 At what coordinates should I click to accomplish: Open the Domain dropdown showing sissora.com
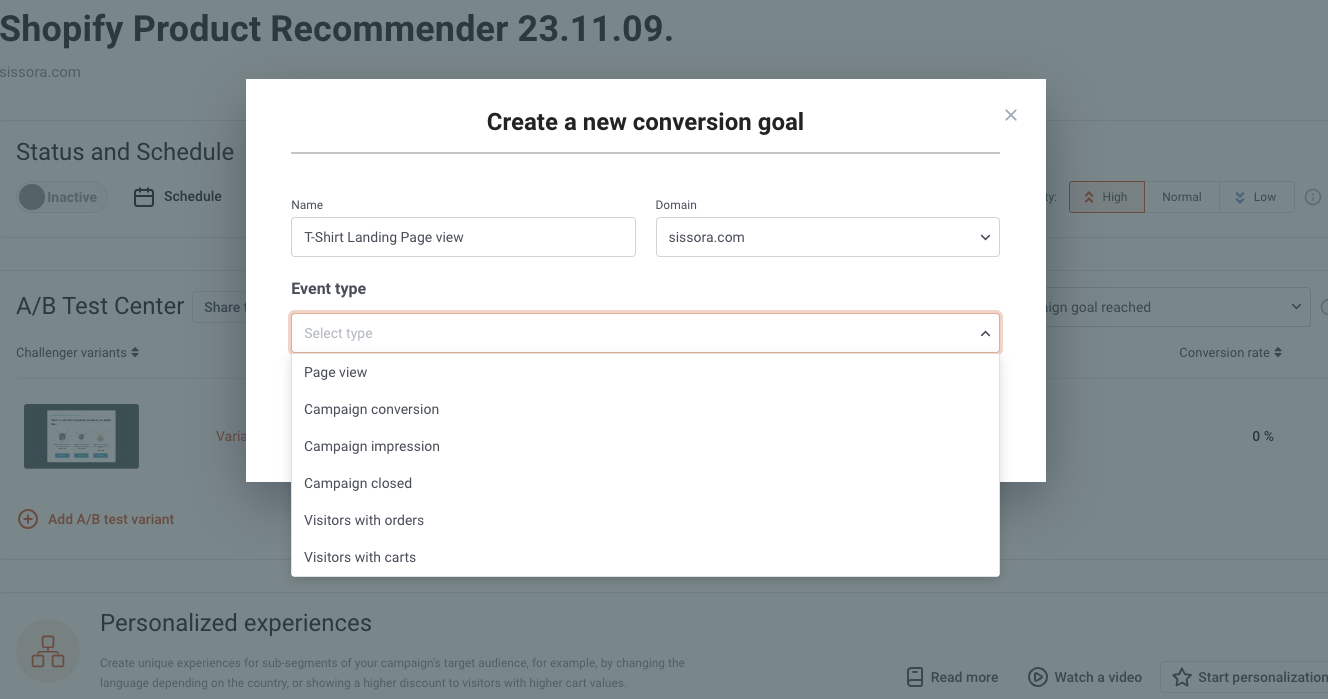(x=827, y=237)
